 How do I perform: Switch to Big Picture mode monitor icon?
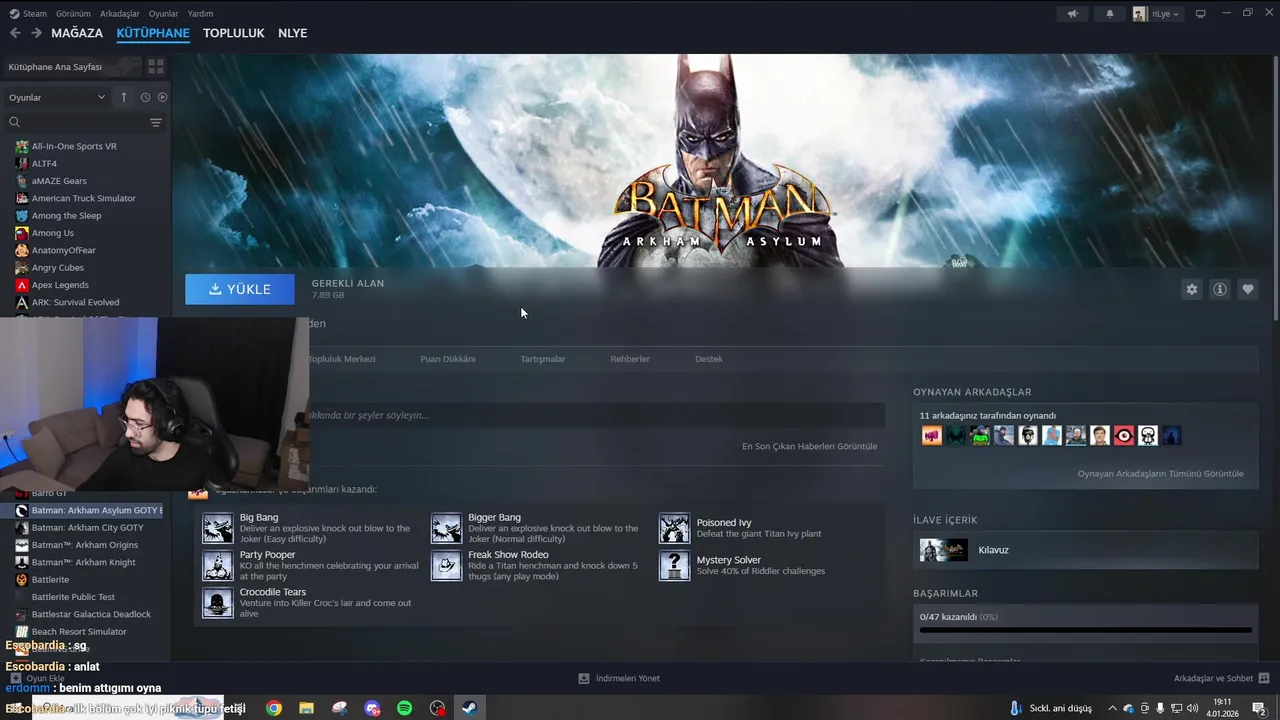(1201, 14)
